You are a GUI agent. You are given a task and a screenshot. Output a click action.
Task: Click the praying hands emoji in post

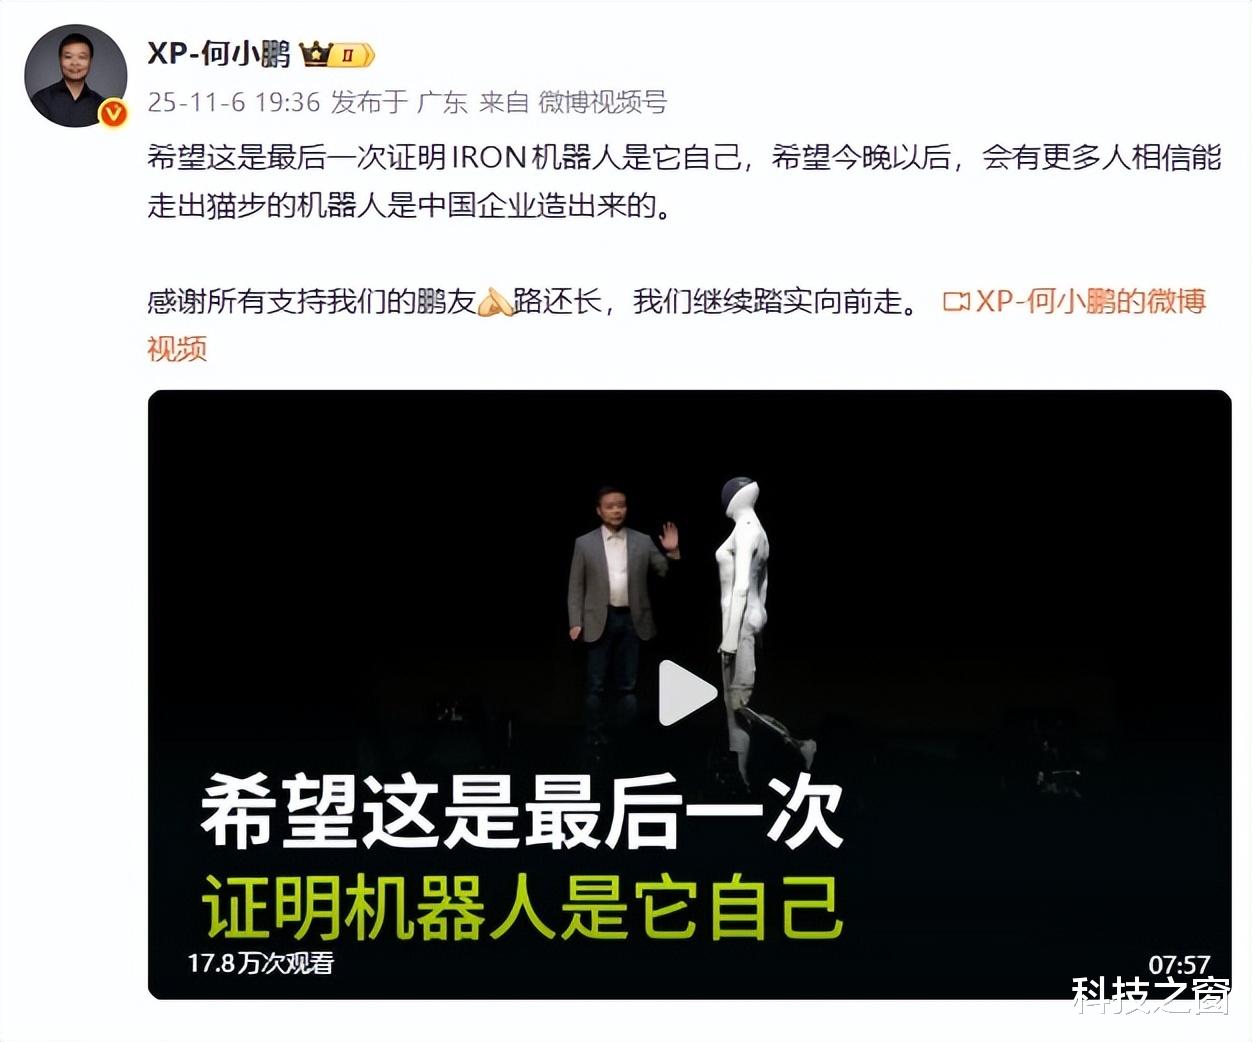pos(494,301)
